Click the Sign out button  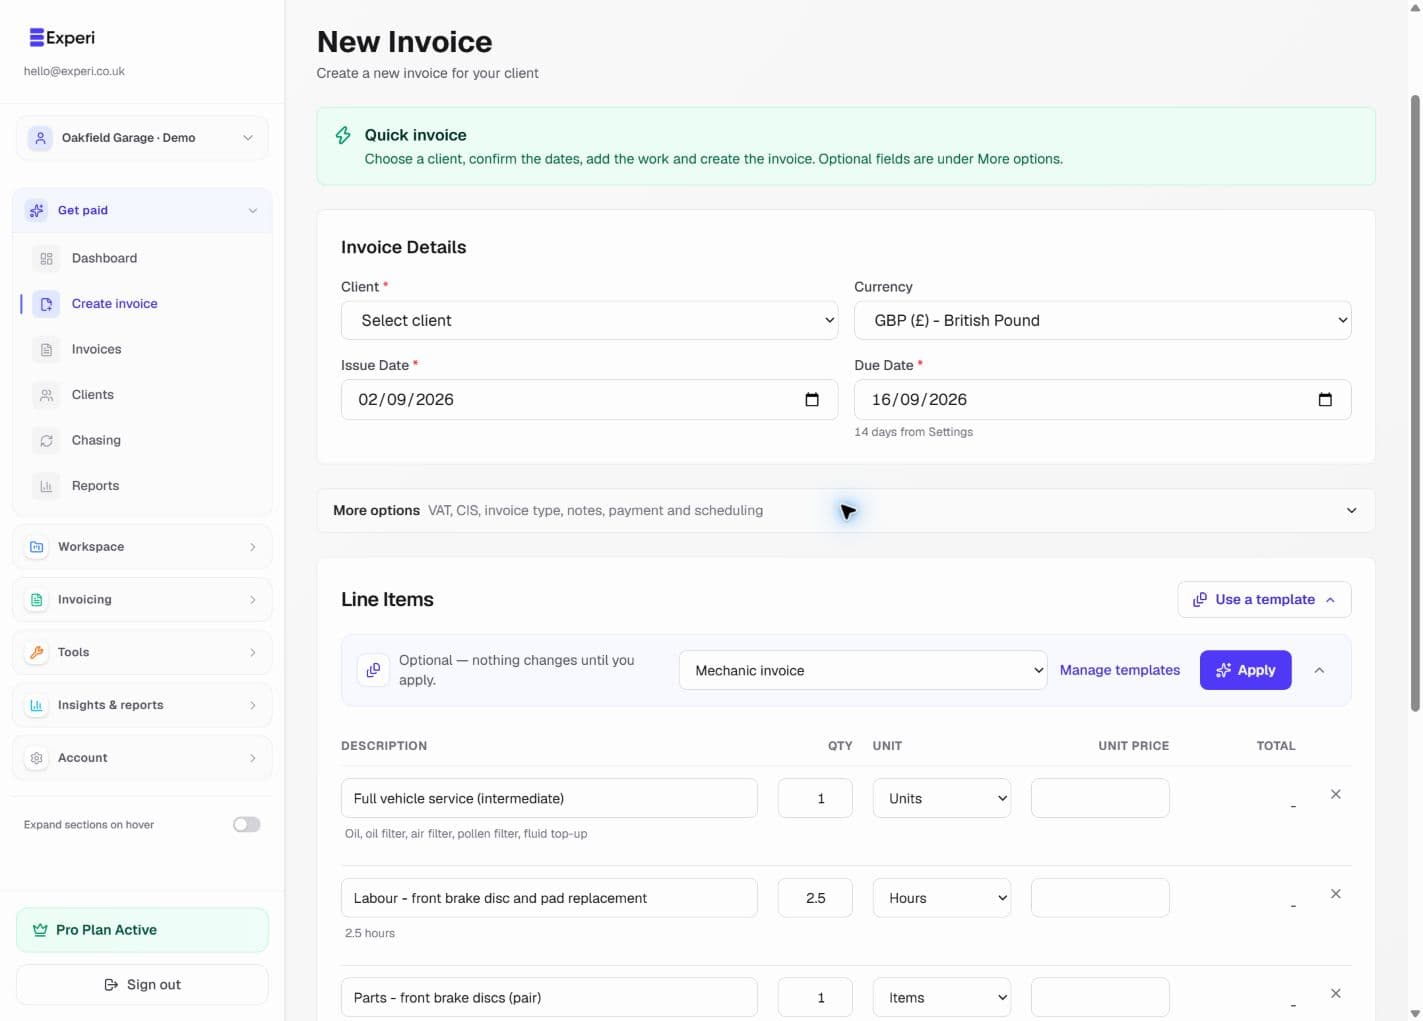tap(142, 985)
